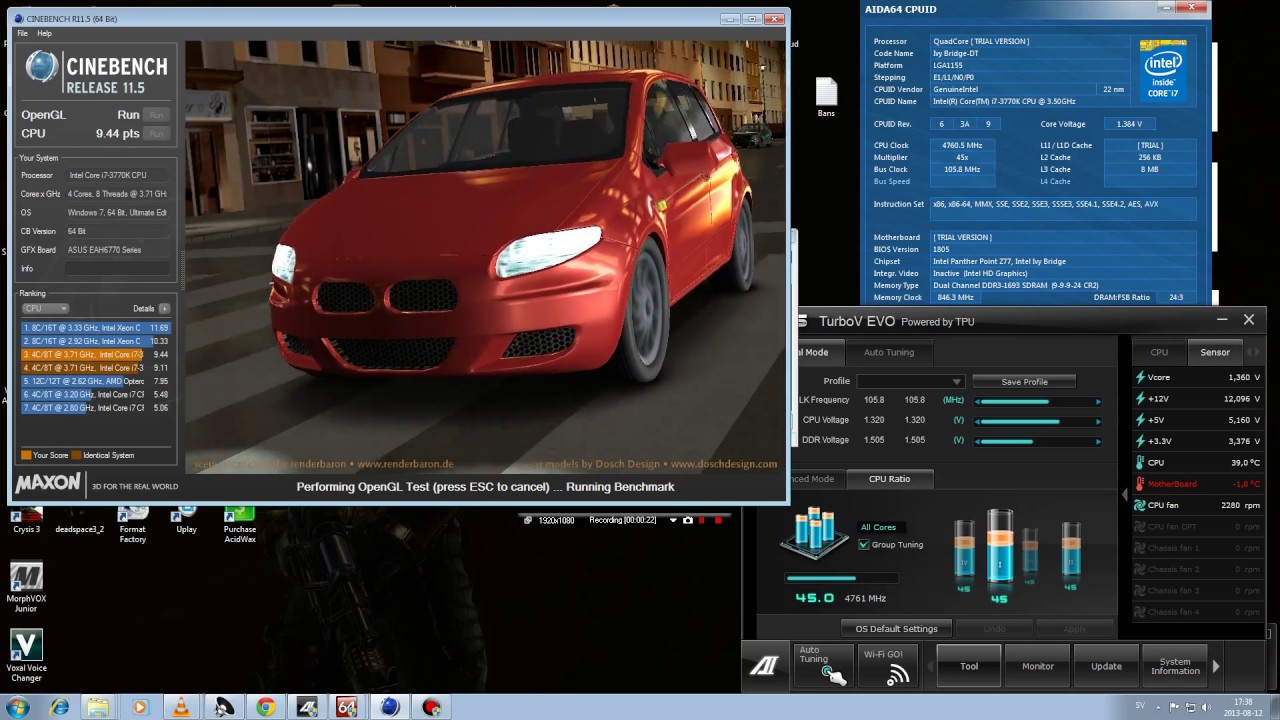Select ranking row 5 AMD Opteron 7.95

pos(96,381)
